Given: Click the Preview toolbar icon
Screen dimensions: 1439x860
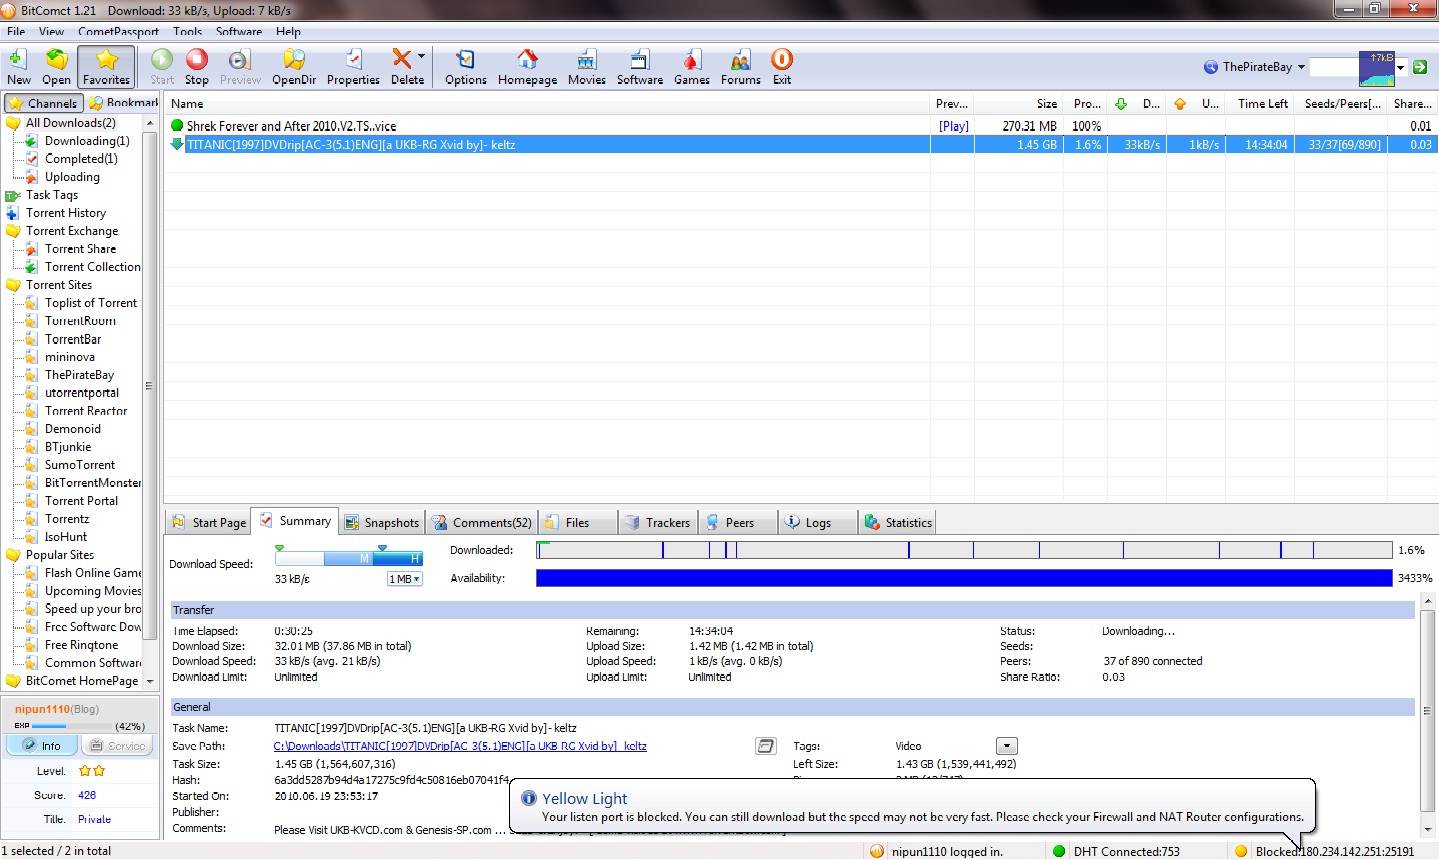Looking at the screenshot, I should (x=240, y=67).
